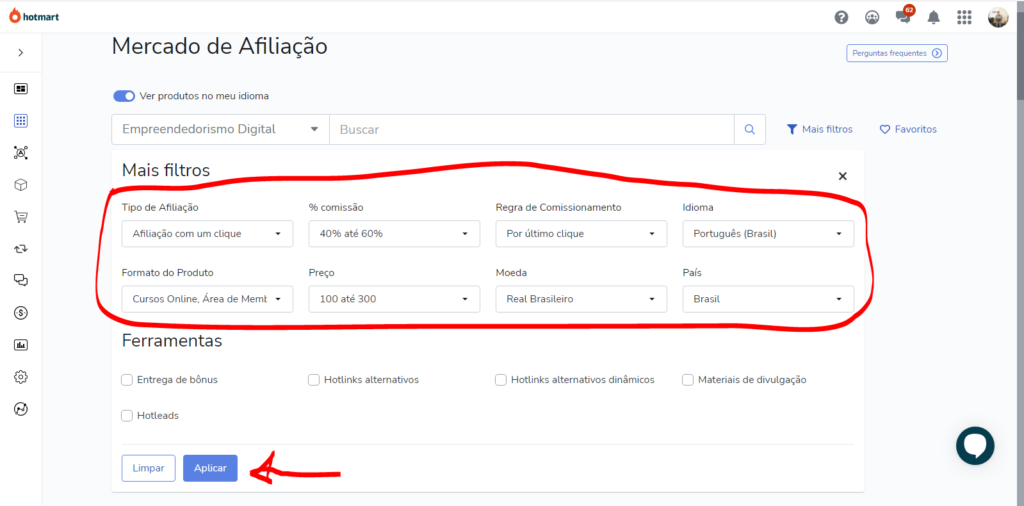
Task: Toggle 'Ver produtos no meu idioma' switch
Action: pos(124,96)
